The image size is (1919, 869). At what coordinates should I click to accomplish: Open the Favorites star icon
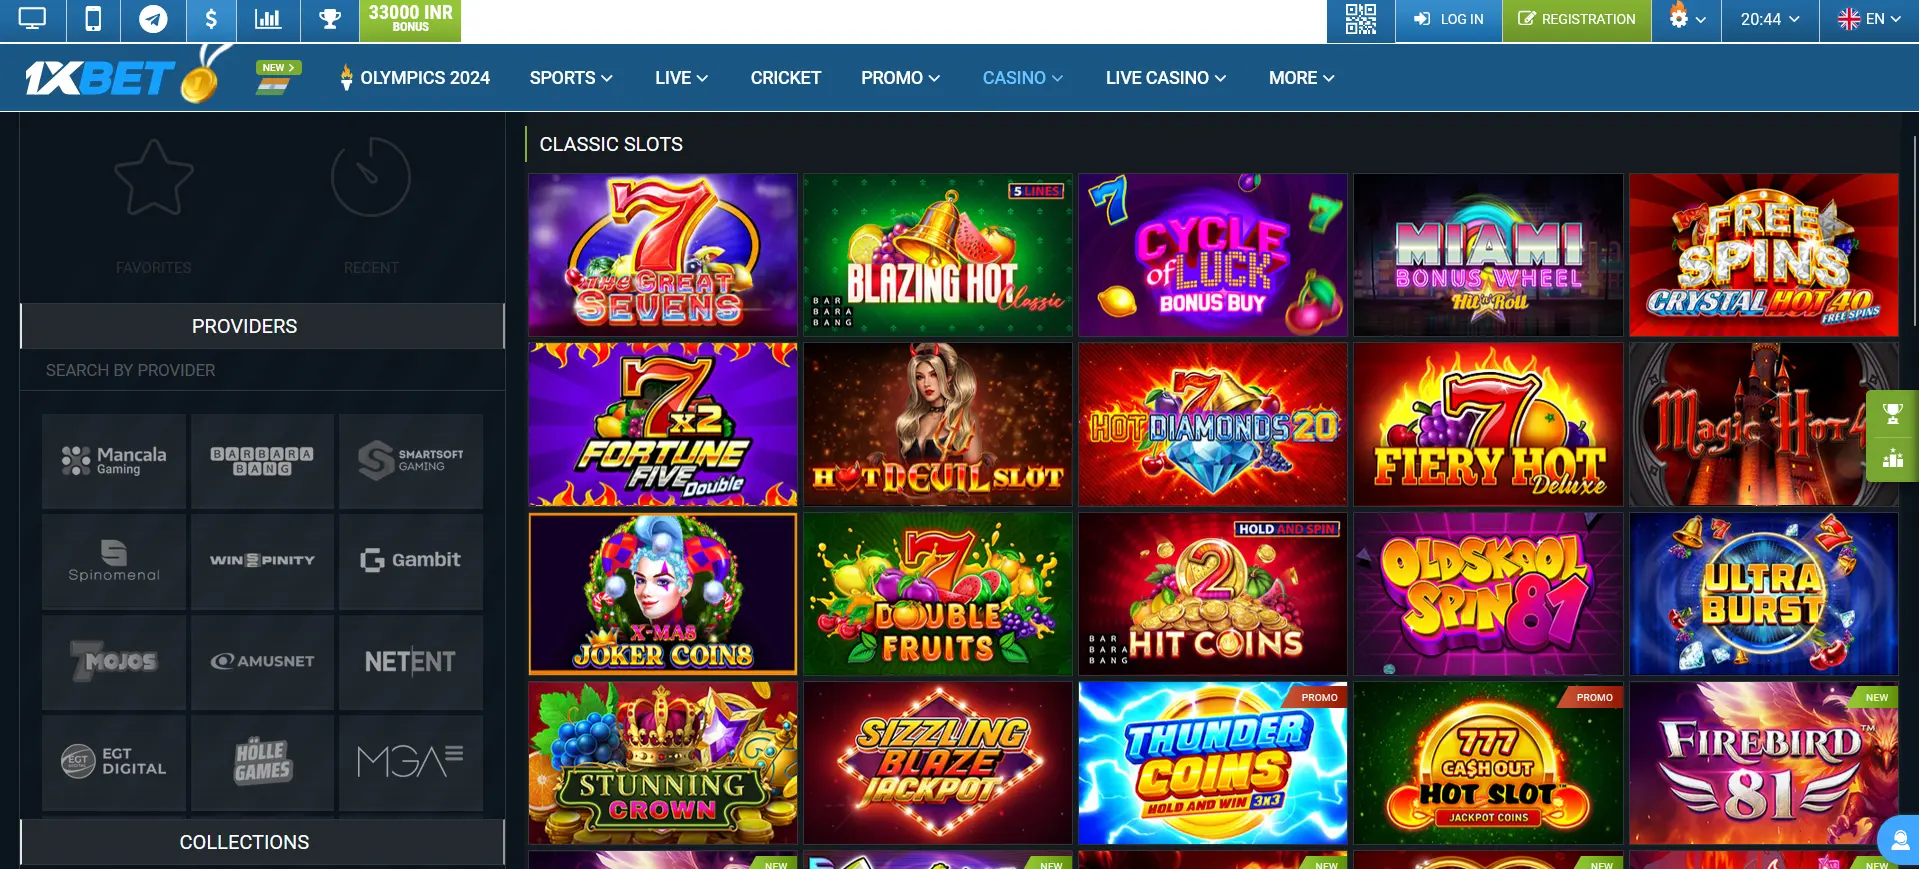154,178
